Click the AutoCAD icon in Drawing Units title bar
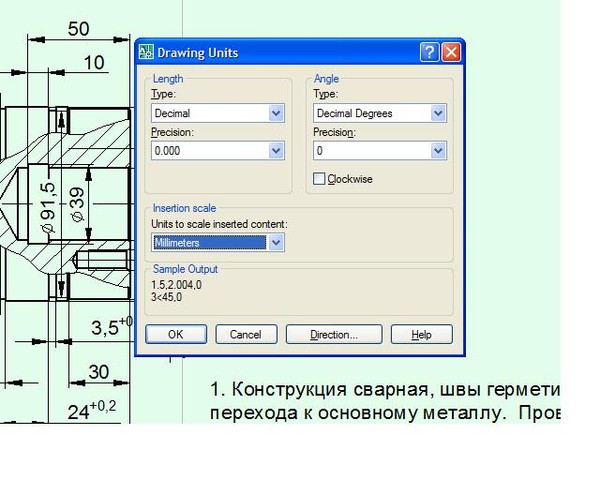600x480 pixels. (x=146, y=52)
